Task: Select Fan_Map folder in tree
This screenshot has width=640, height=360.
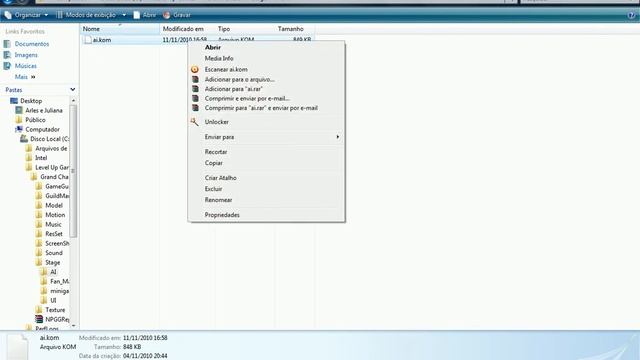Action: tap(60, 281)
